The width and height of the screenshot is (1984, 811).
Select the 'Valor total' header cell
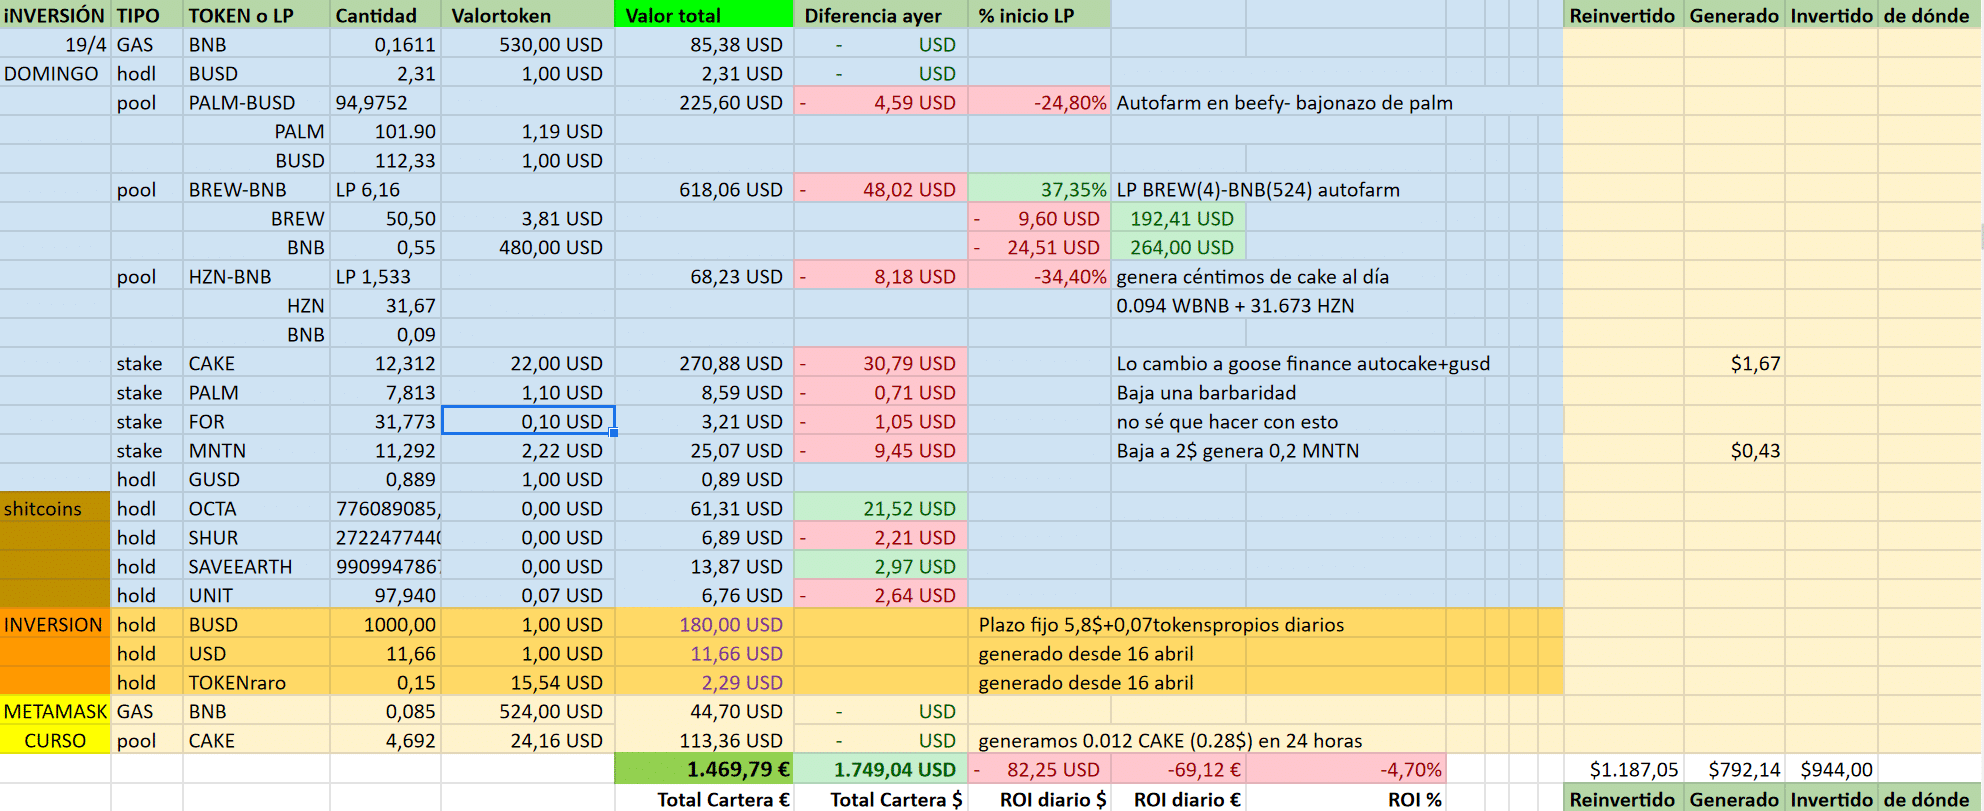click(x=703, y=15)
